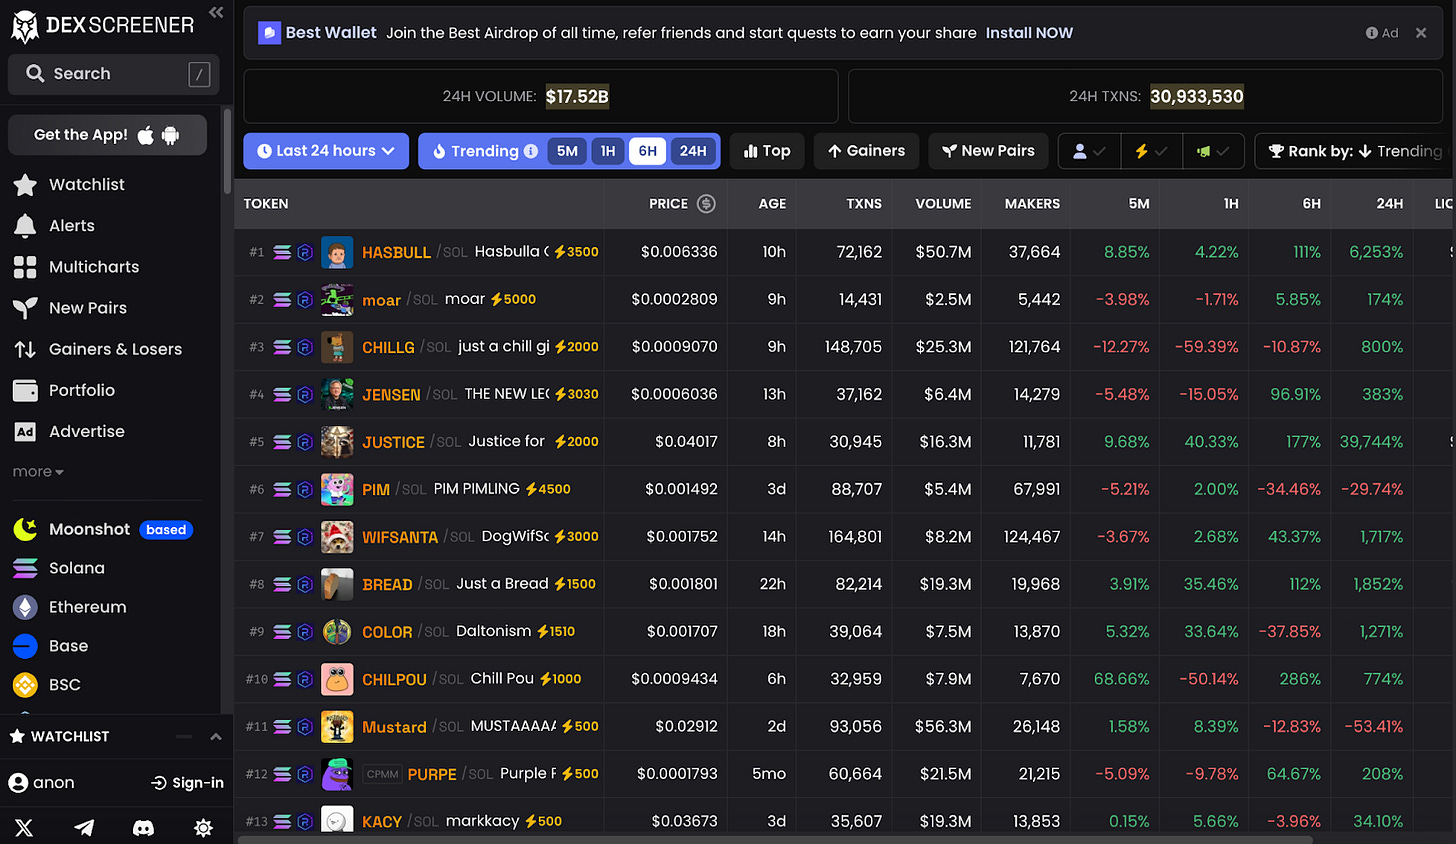
Task: Sort by the AGE column header
Action: click(772, 204)
